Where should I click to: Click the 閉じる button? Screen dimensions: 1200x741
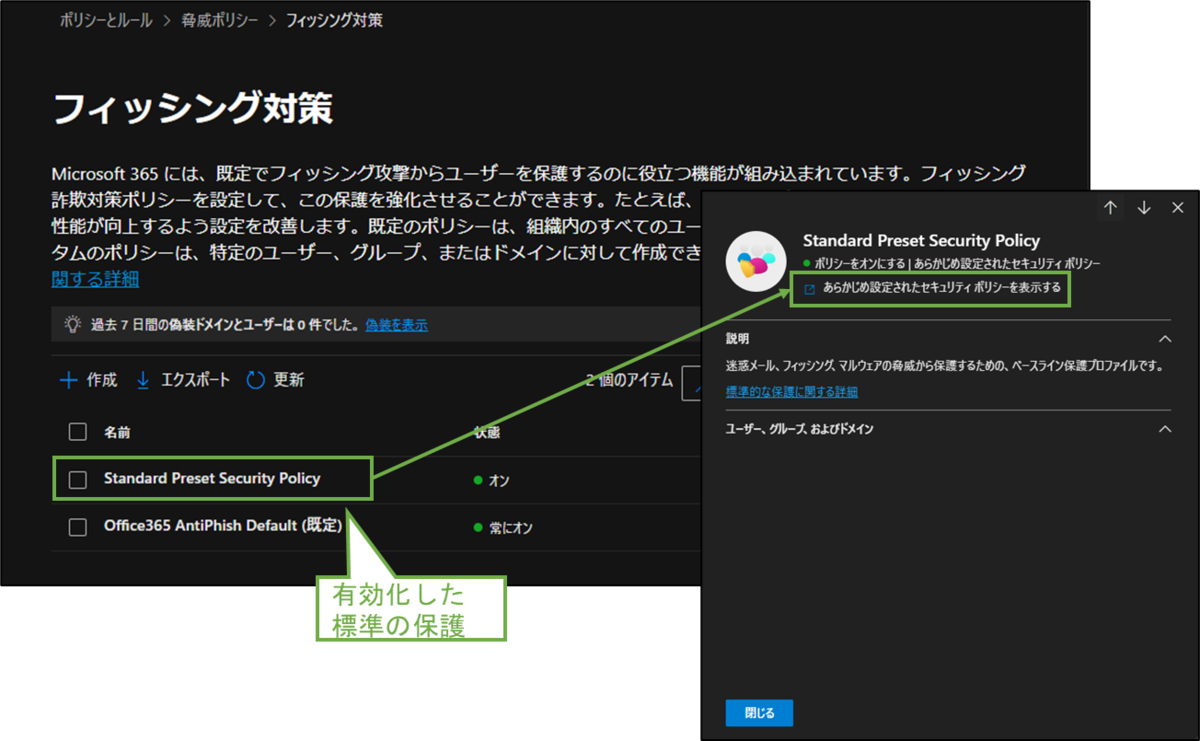click(x=759, y=713)
